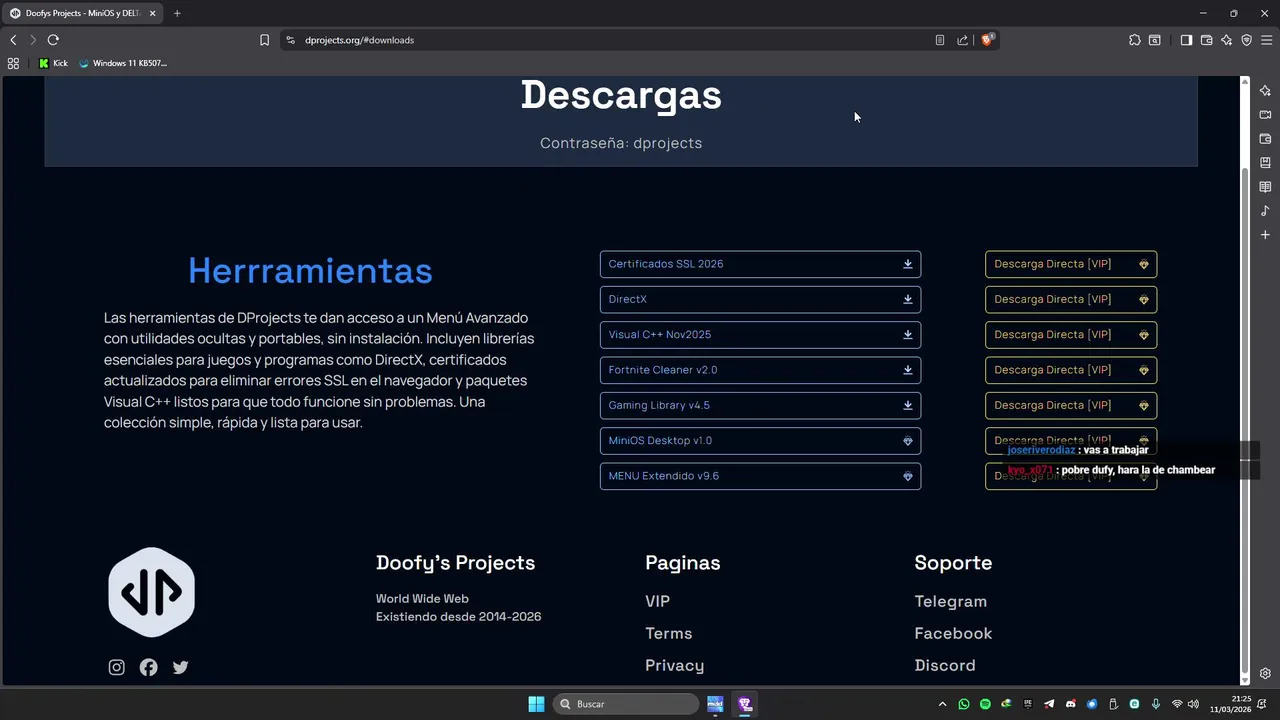Open Brave Shields lion icon
The height and width of the screenshot is (720, 1280).
point(987,40)
